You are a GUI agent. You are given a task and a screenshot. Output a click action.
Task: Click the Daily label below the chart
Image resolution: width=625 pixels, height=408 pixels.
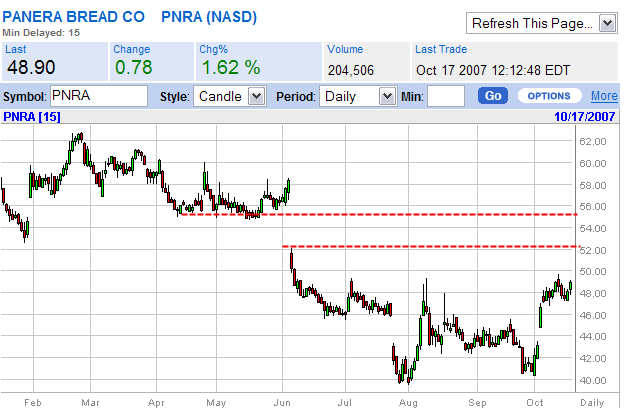(x=592, y=403)
